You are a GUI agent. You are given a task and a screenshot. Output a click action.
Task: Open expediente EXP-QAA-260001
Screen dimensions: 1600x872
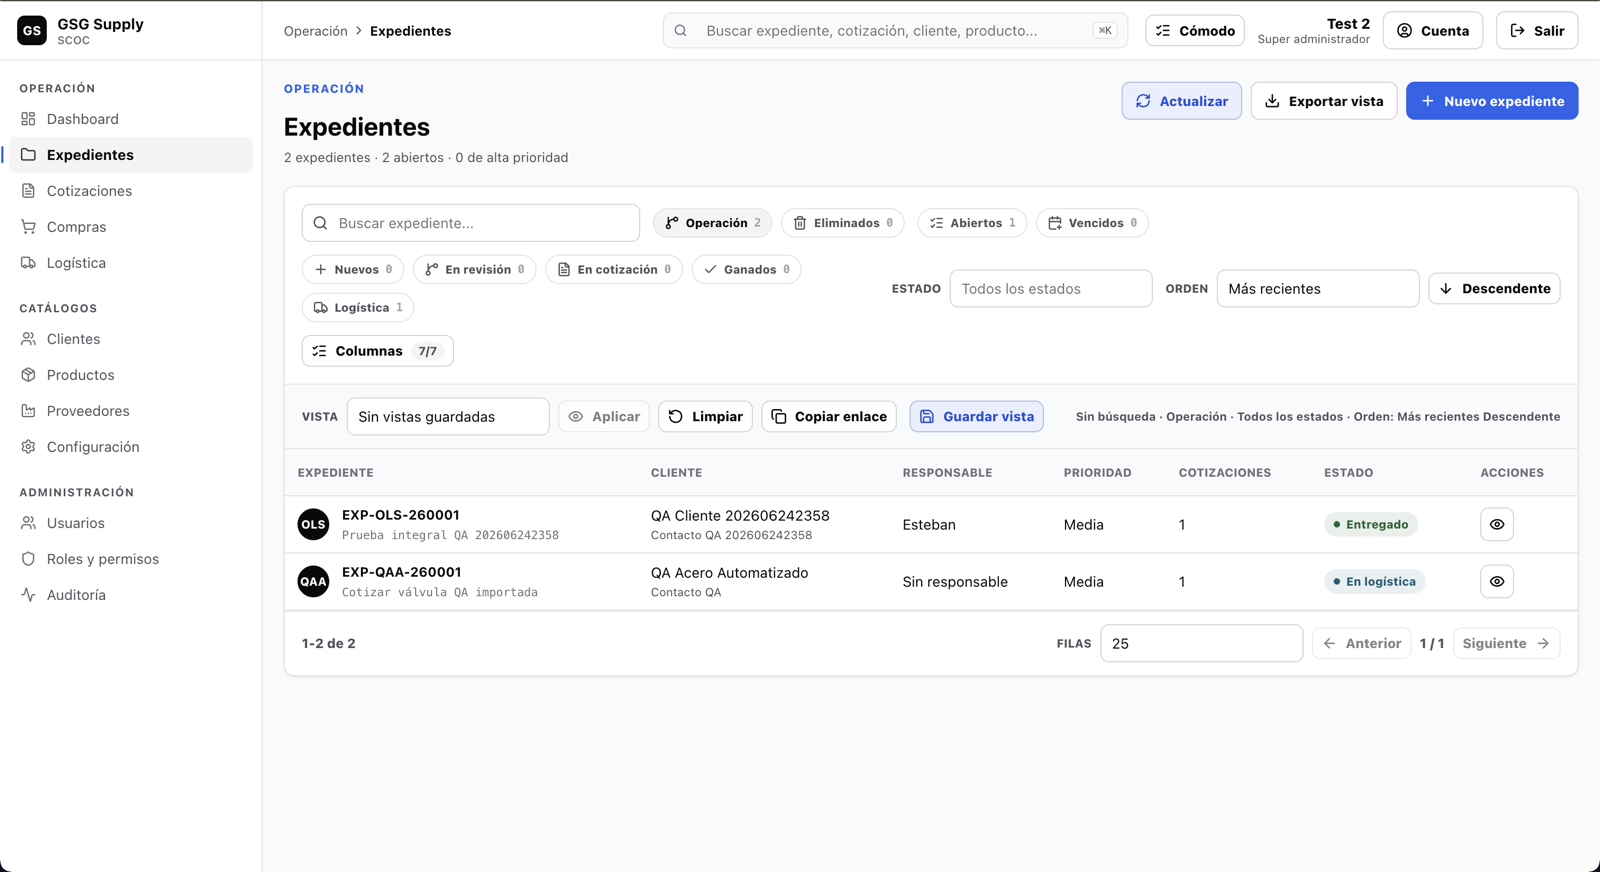402,572
